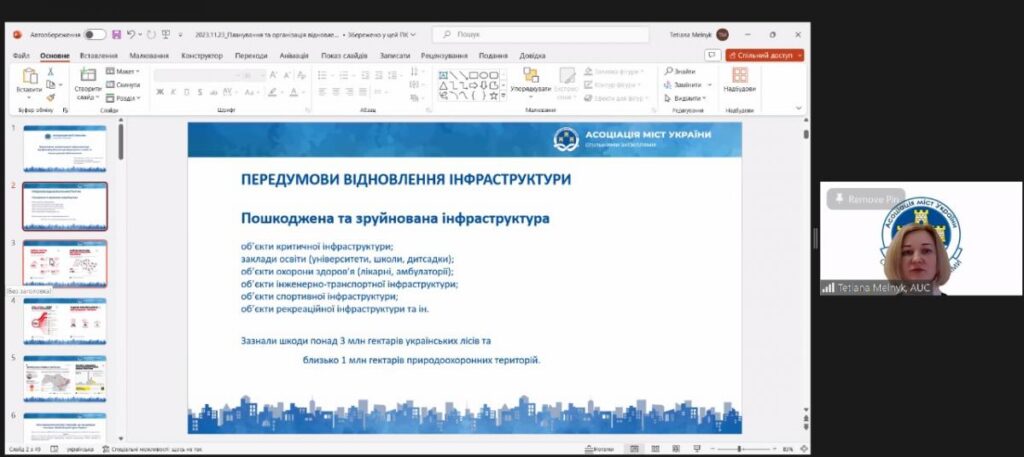Switch to Slide Sorter view
The image size is (1024, 457).
click(x=655, y=449)
